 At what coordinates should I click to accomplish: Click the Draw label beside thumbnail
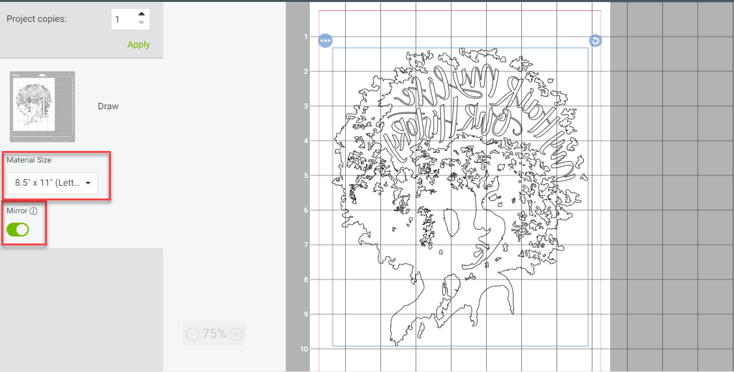click(x=108, y=106)
